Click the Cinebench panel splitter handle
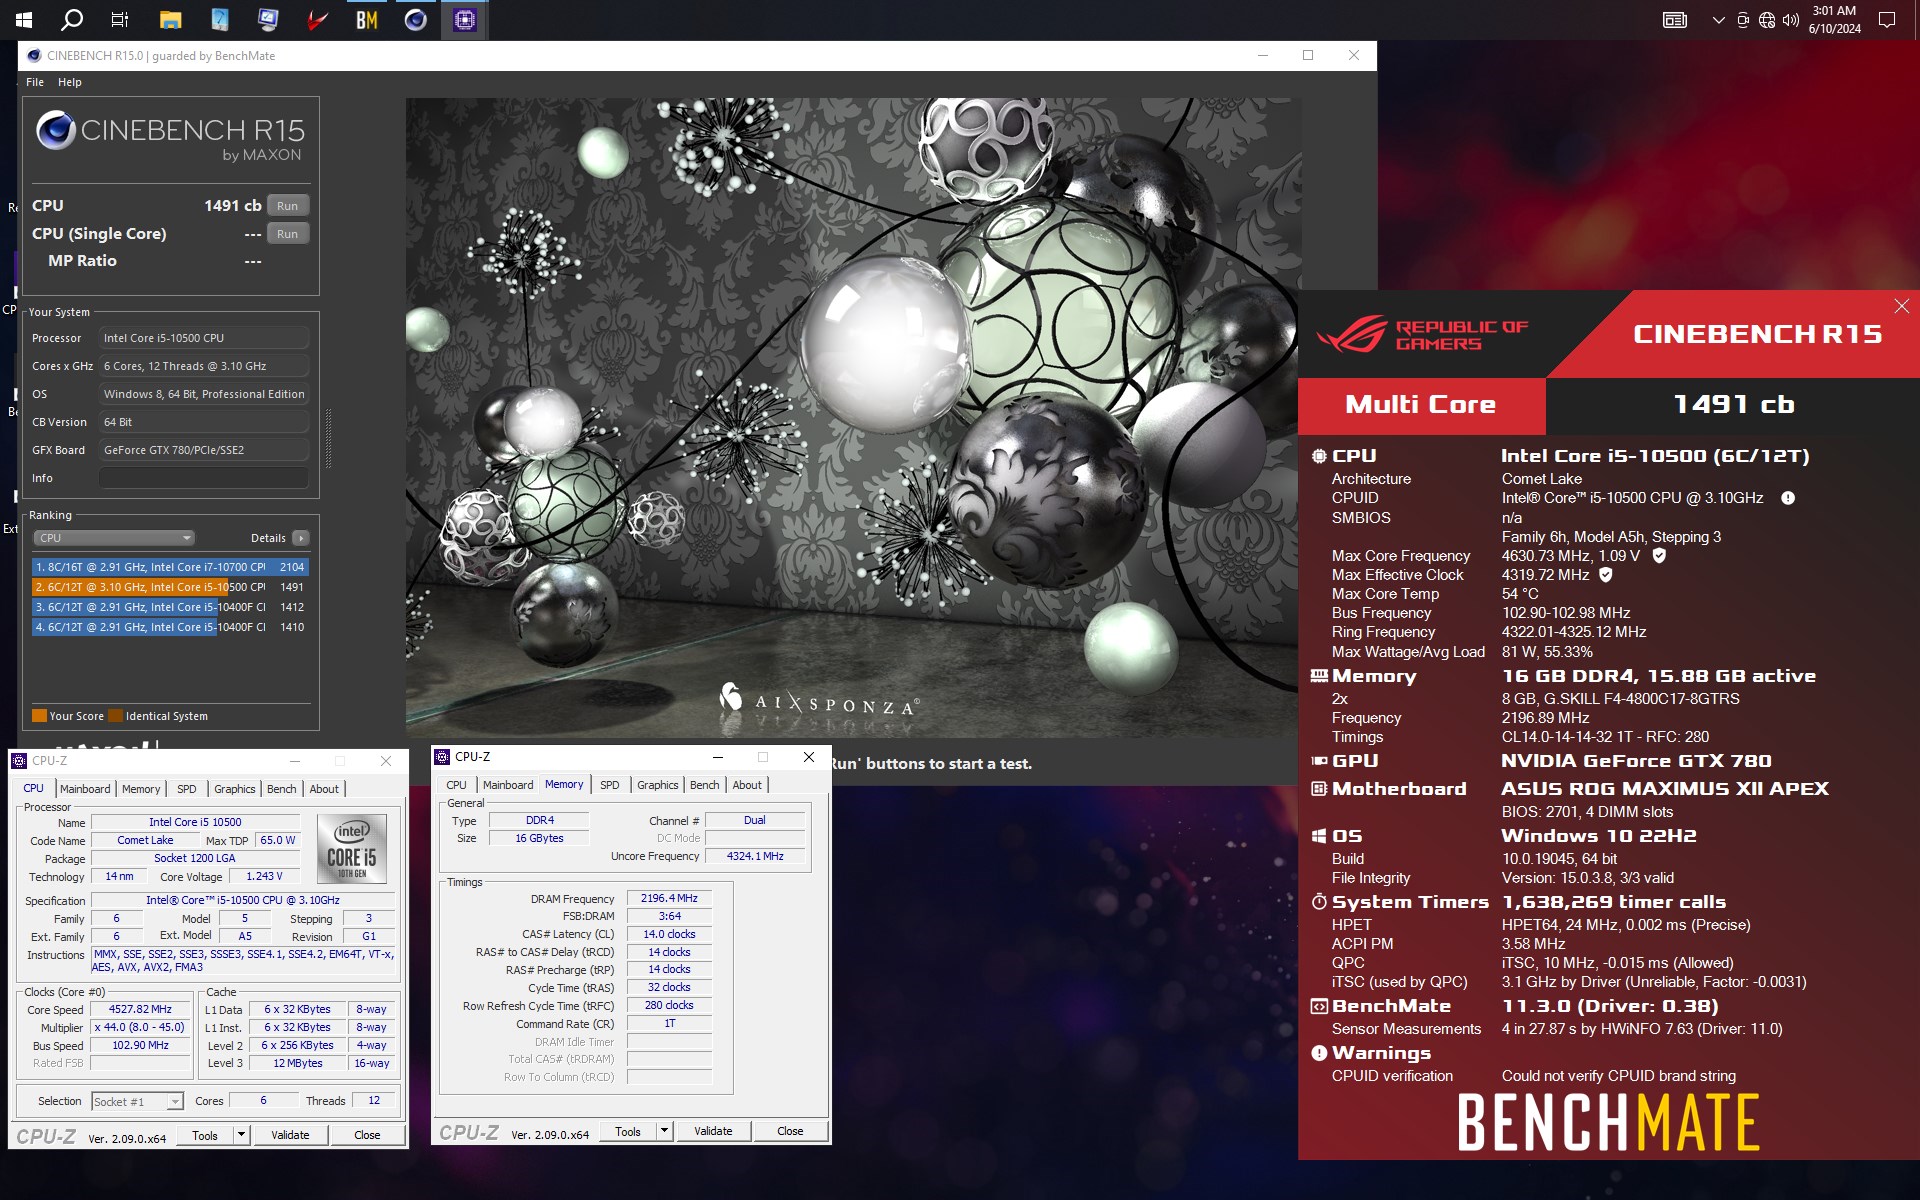 point(328,440)
